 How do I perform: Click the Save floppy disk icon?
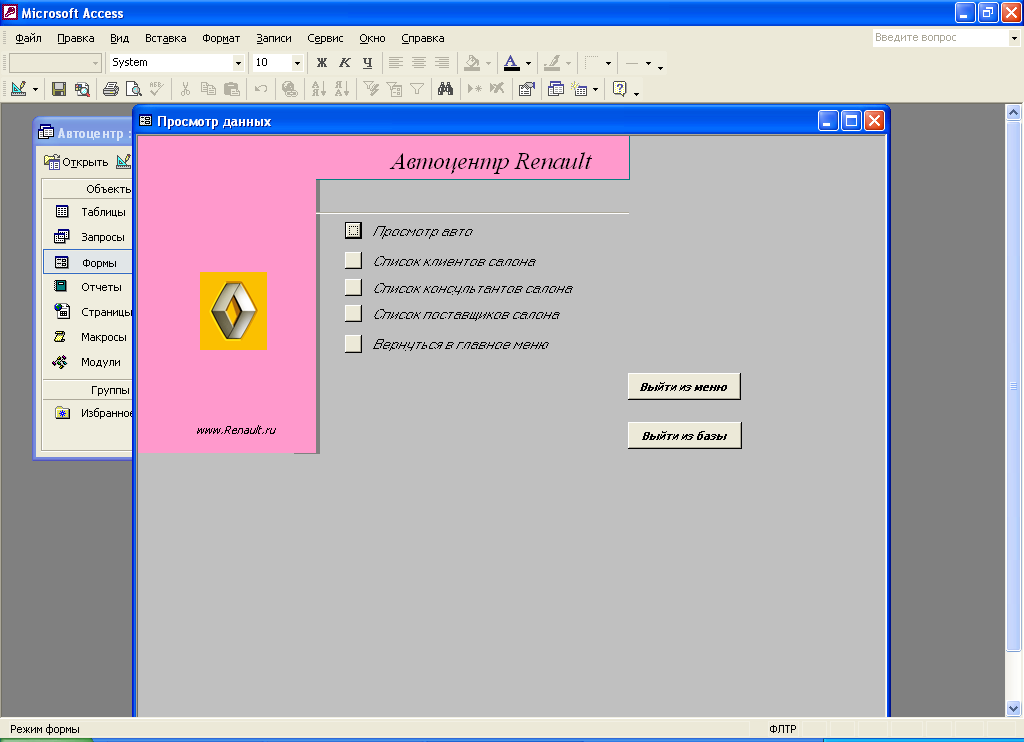(x=59, y=89)
